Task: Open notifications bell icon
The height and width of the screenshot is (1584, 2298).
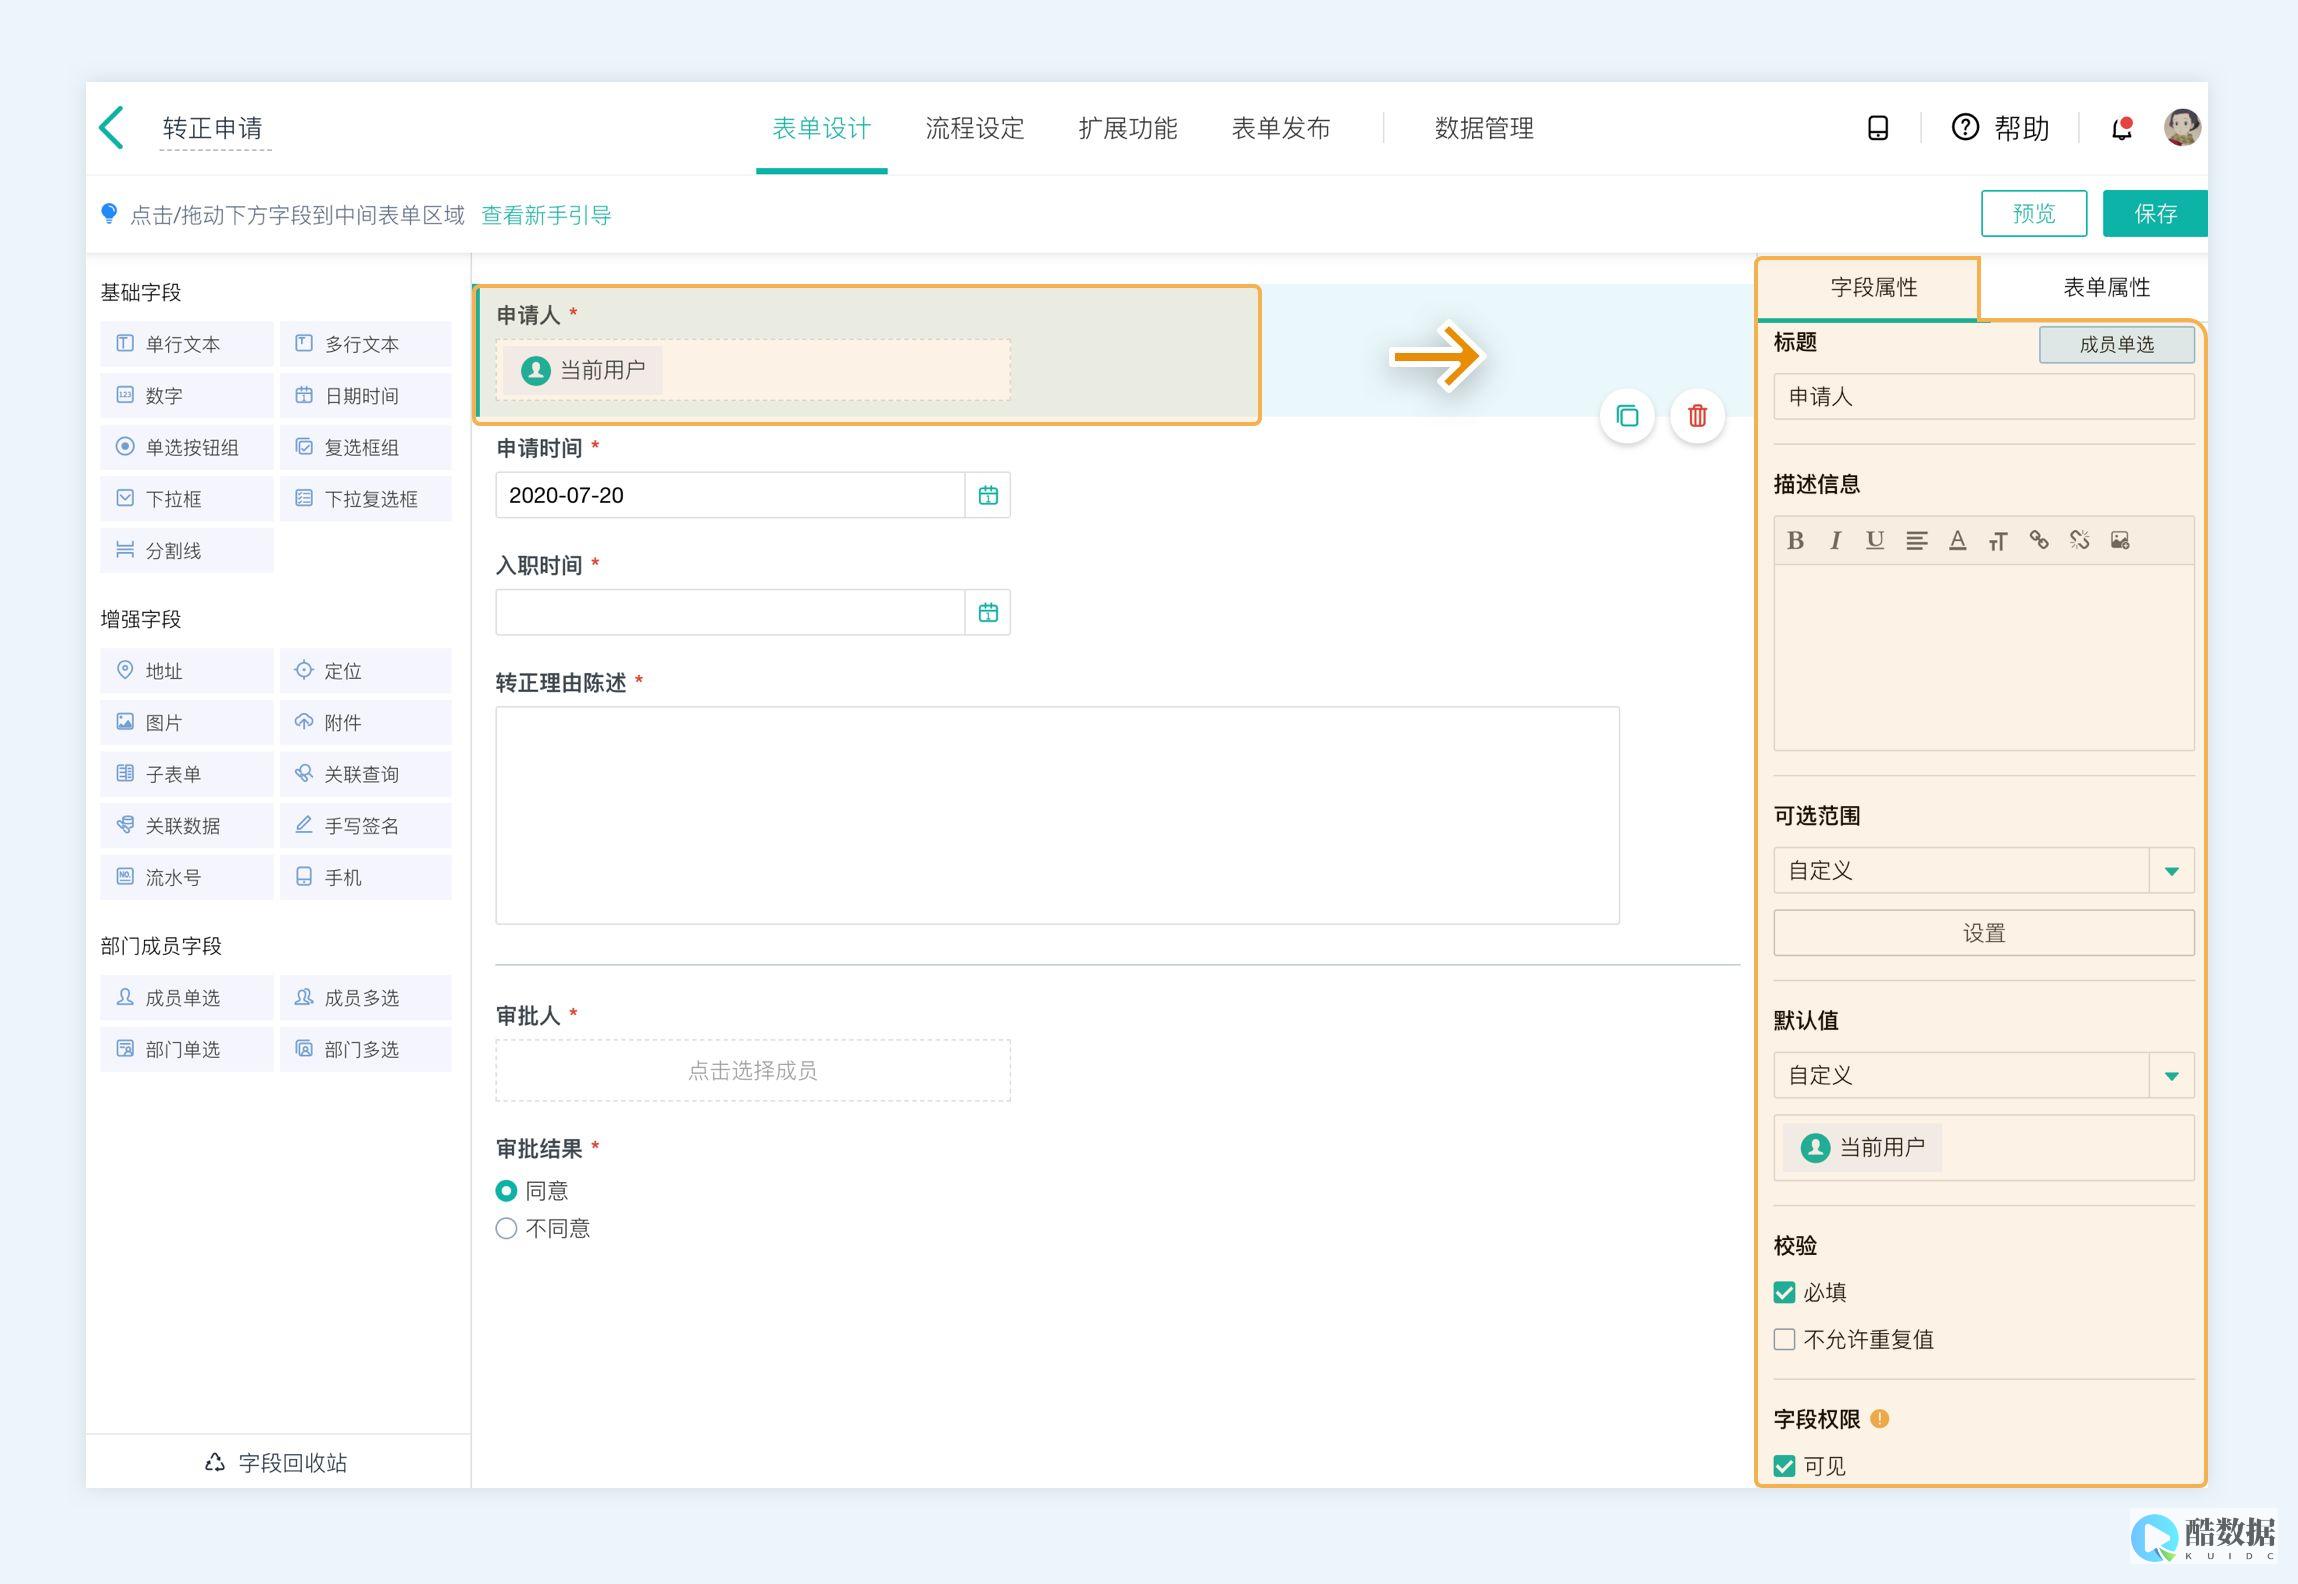Action: click(2121, 128)
